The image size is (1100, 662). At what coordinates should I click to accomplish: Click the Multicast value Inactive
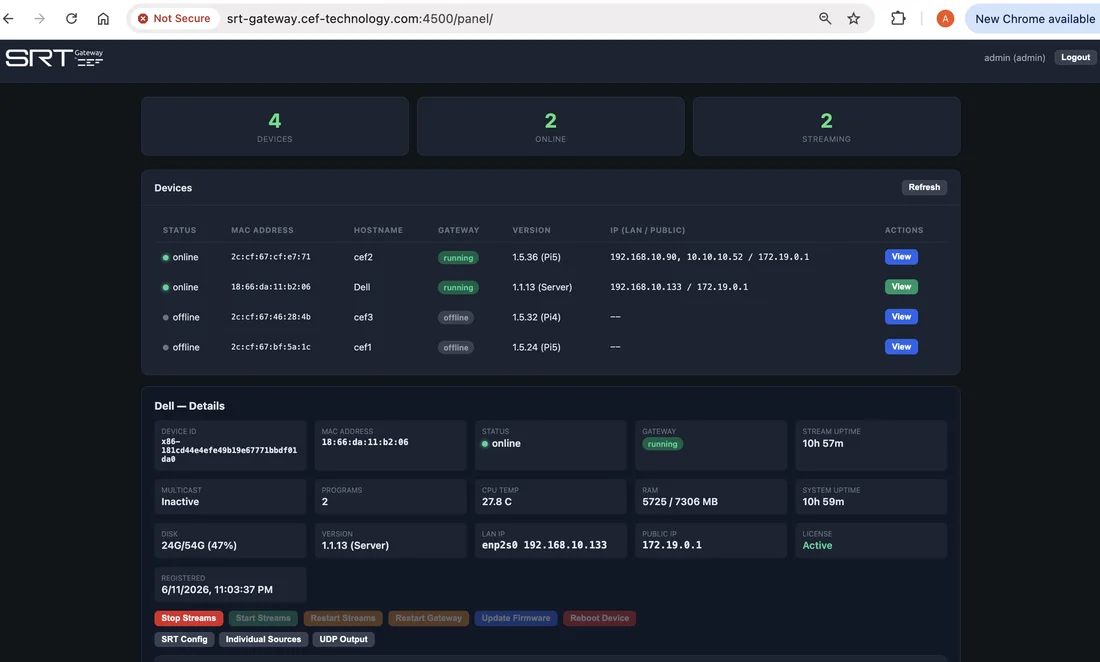180,502
